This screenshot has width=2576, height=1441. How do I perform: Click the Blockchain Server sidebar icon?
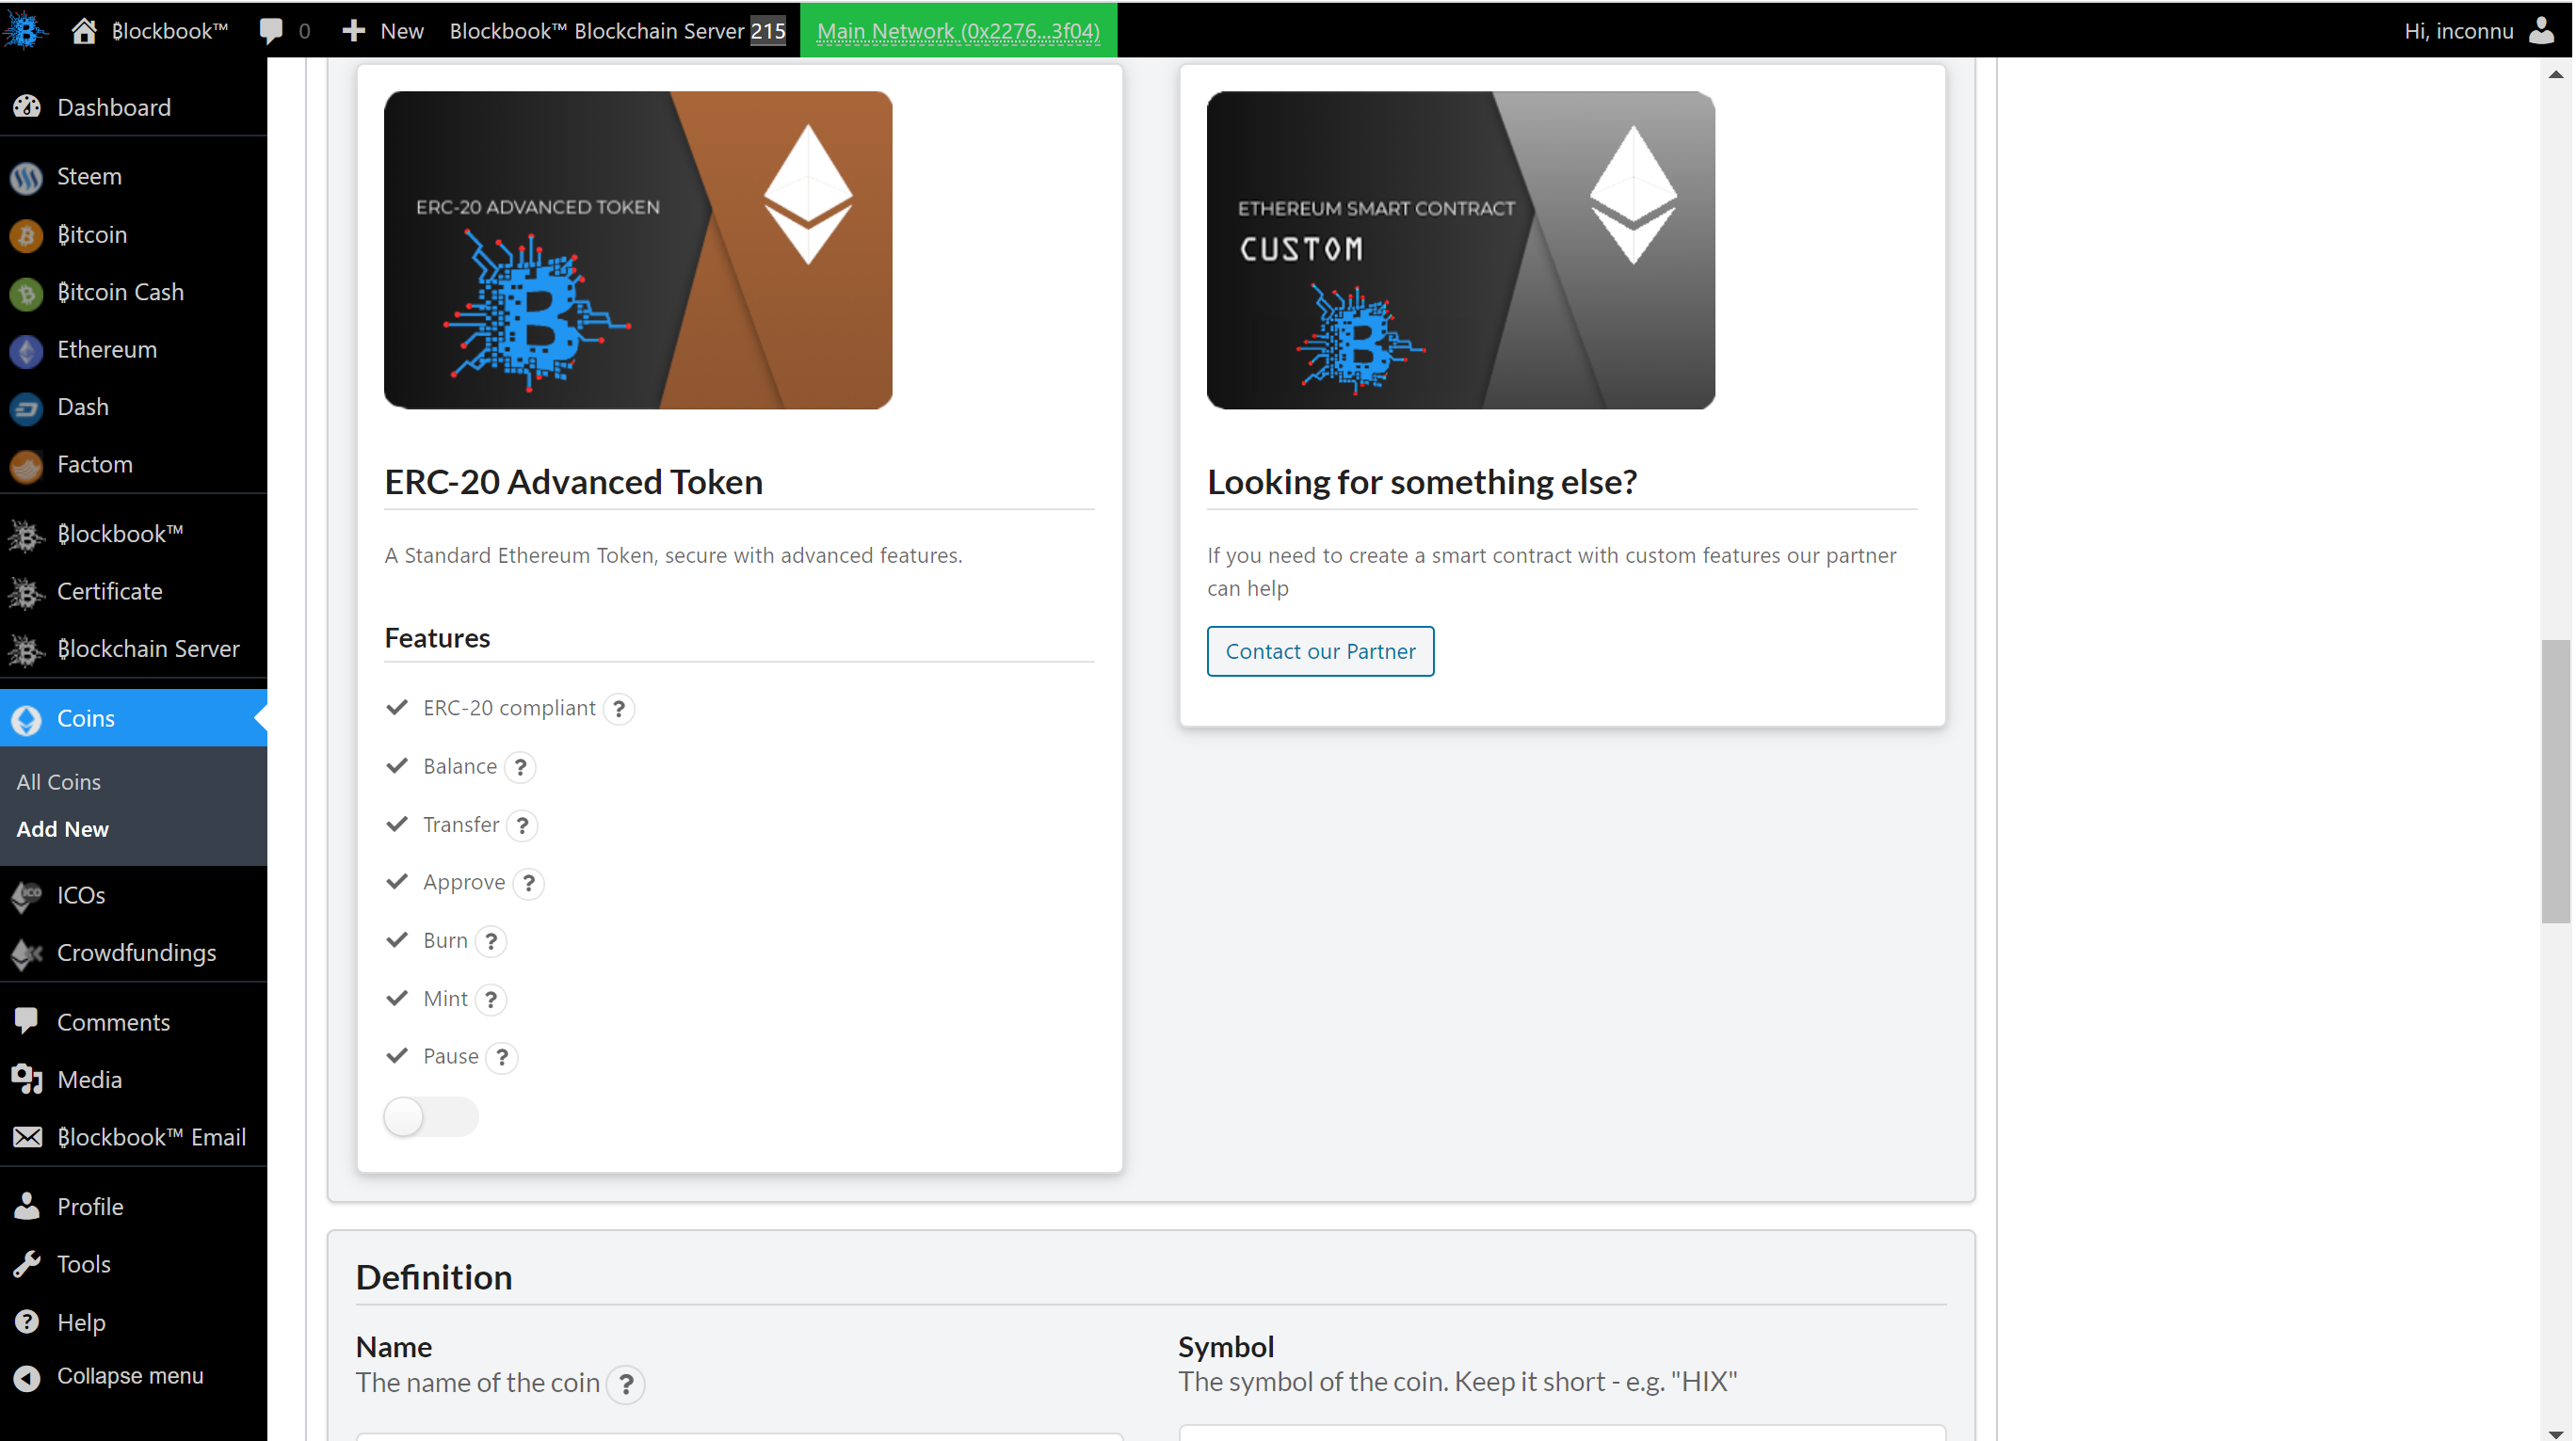(27, 650)
